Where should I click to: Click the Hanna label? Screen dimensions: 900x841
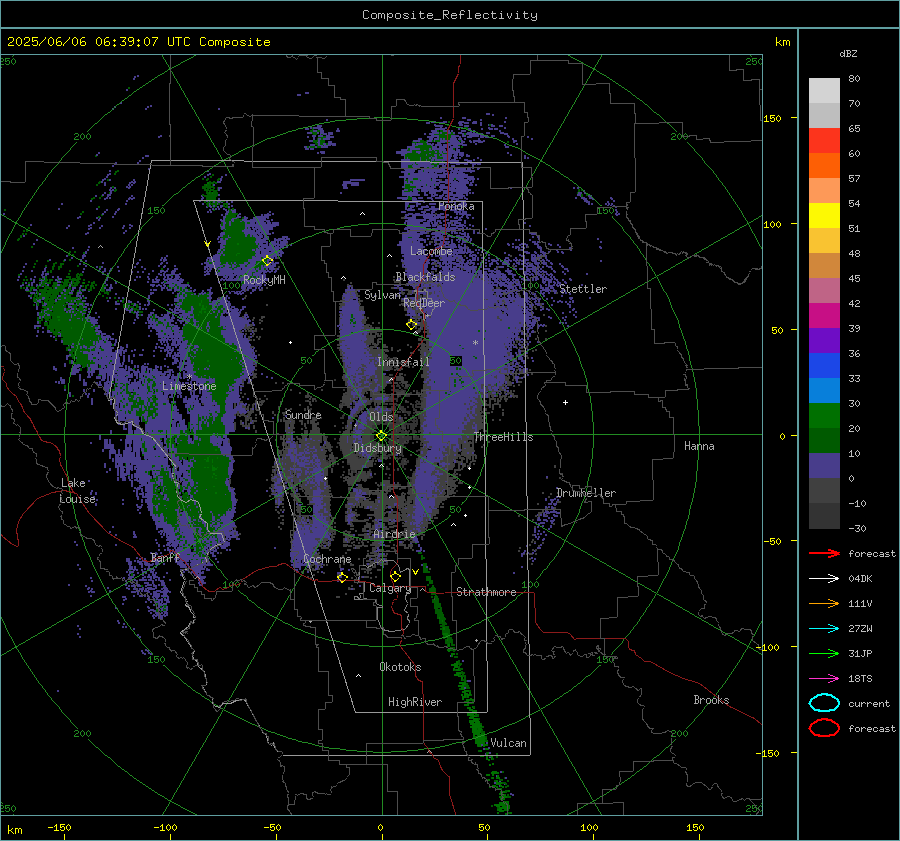point(699,446)
